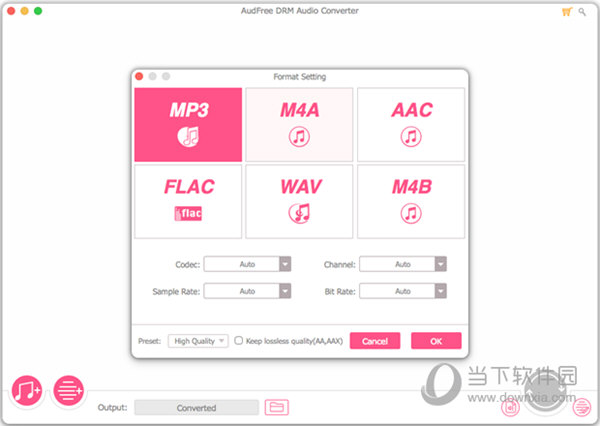Click the Output Converted path field
600x426 pixels.
(x=196, y=408)
